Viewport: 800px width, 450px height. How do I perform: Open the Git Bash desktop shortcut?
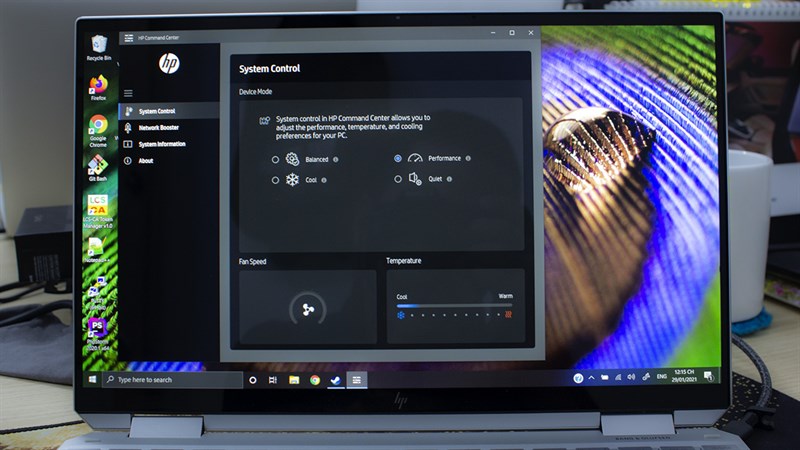[x=97, y=168]
